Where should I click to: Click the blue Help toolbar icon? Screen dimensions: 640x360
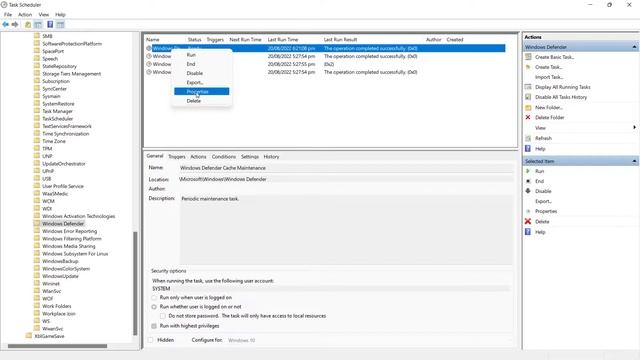click(50, 24)
